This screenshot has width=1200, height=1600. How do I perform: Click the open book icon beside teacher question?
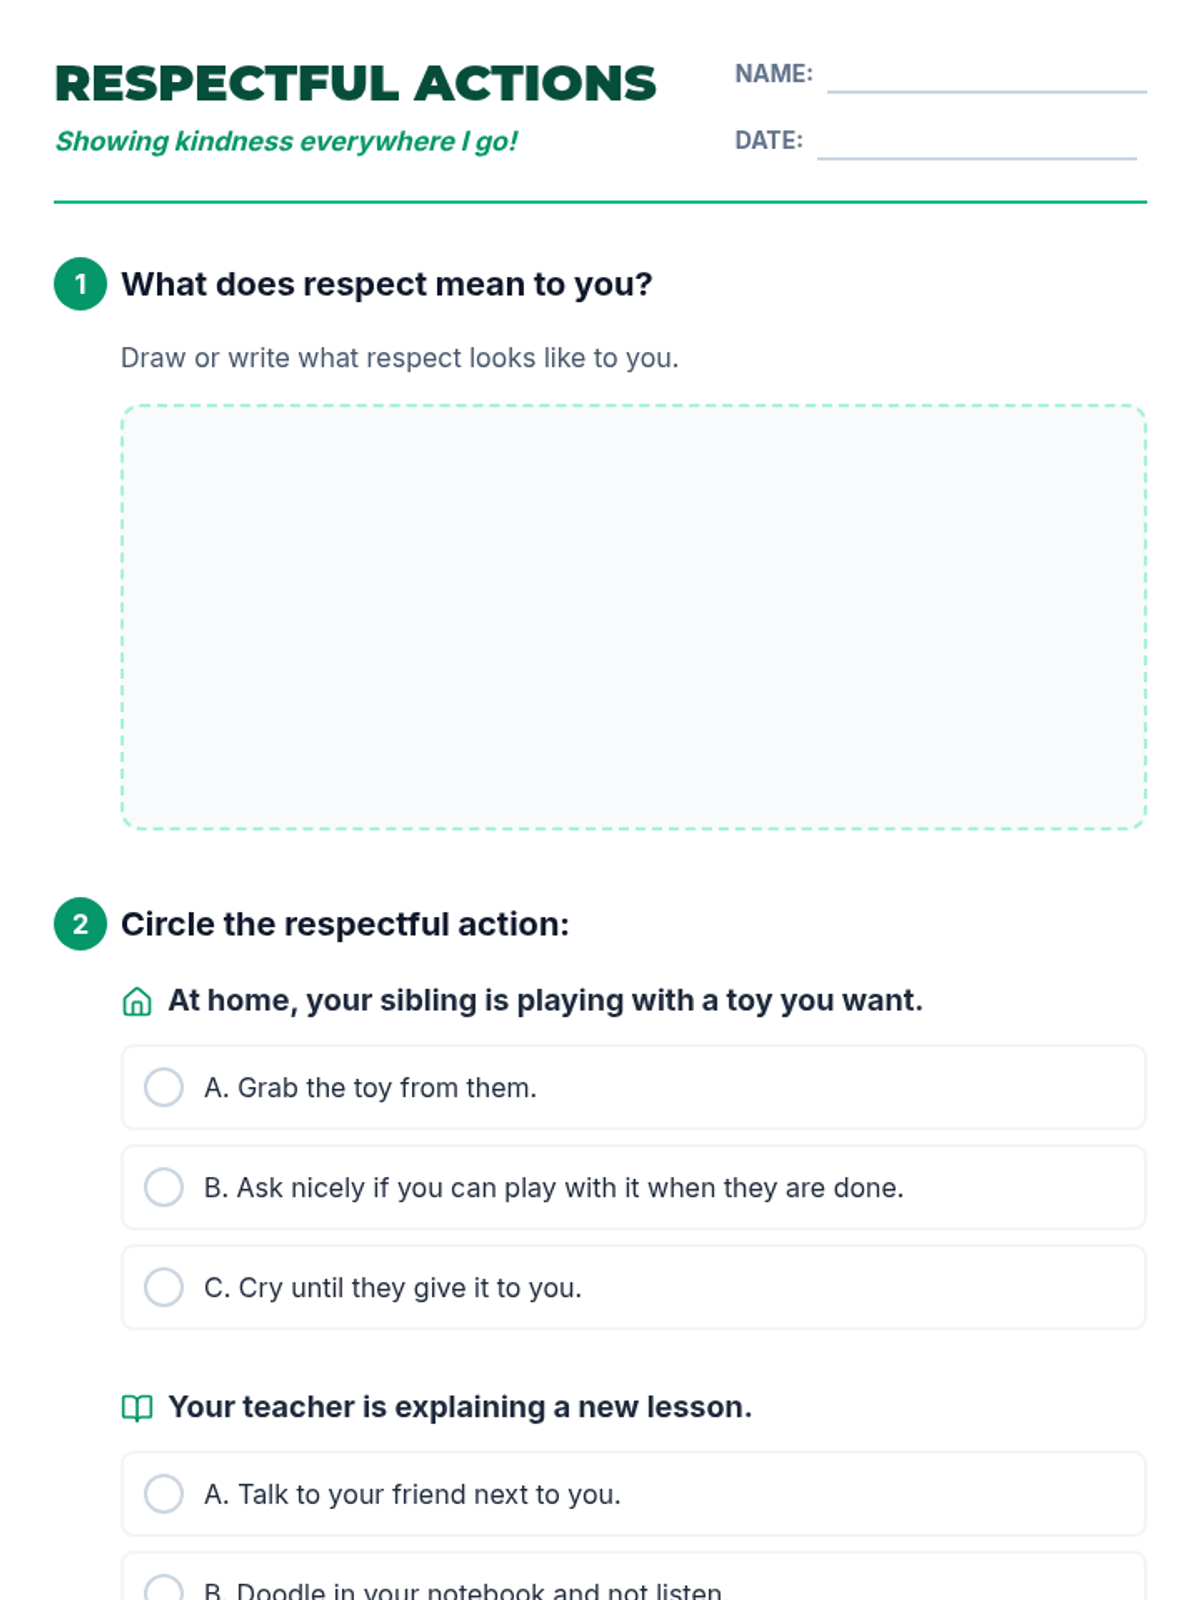(137, 1408)
